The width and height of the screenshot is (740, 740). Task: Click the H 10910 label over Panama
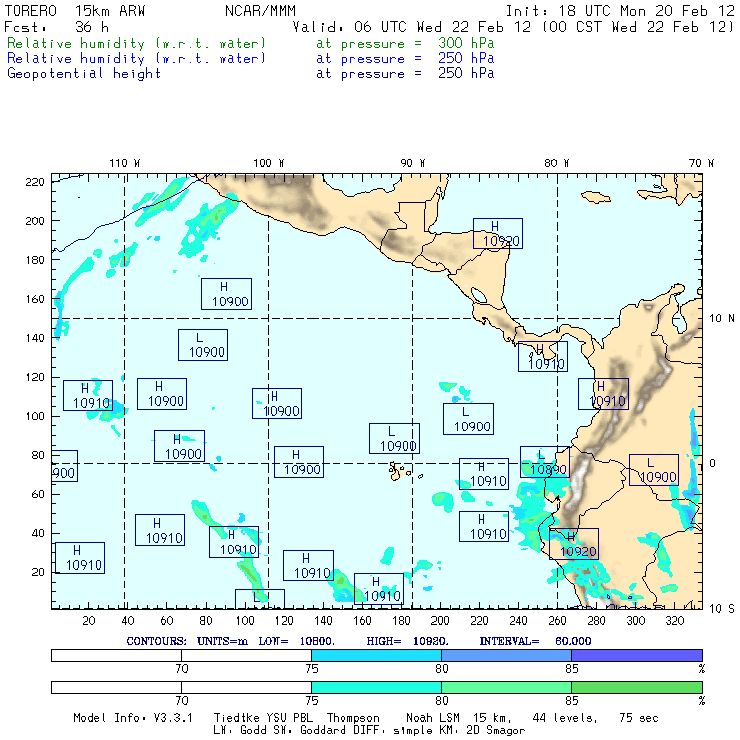point(542,356)
